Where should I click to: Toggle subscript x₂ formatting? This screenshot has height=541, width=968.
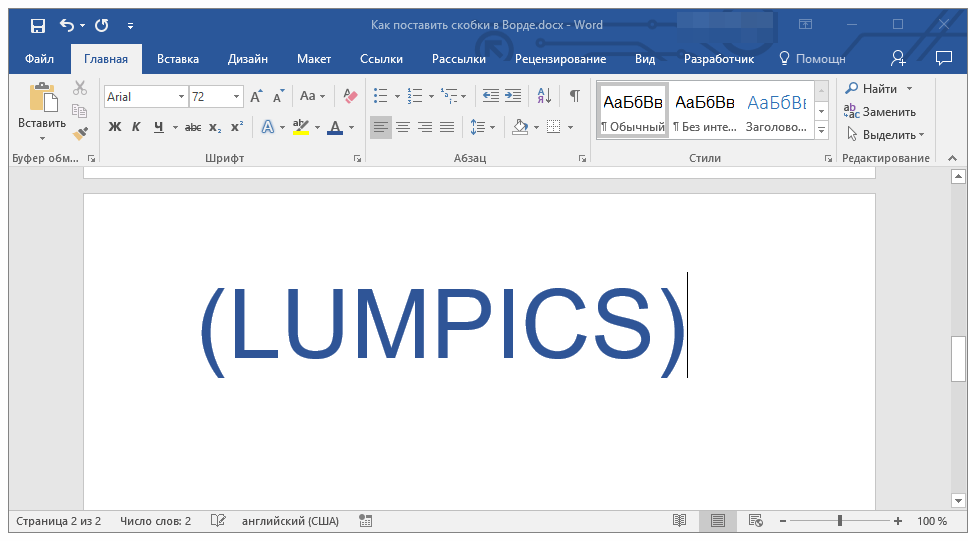215,127
